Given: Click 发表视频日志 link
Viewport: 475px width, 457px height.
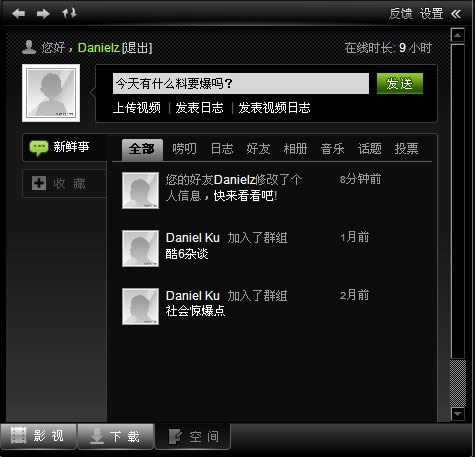Looking at the screenshot, I should pyautogui.click(x=274, y=108).
